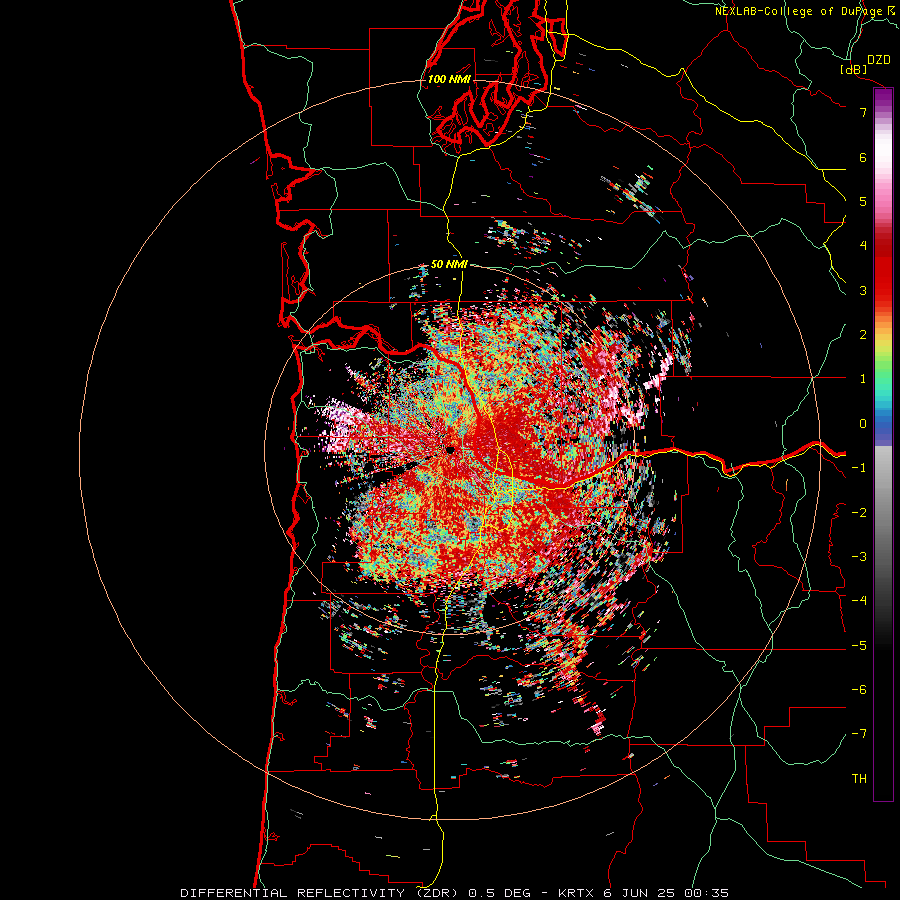This screenshot has width=900, height=900.
Task: Click the -6 dB value on colorbar
Action: [859, 690]
